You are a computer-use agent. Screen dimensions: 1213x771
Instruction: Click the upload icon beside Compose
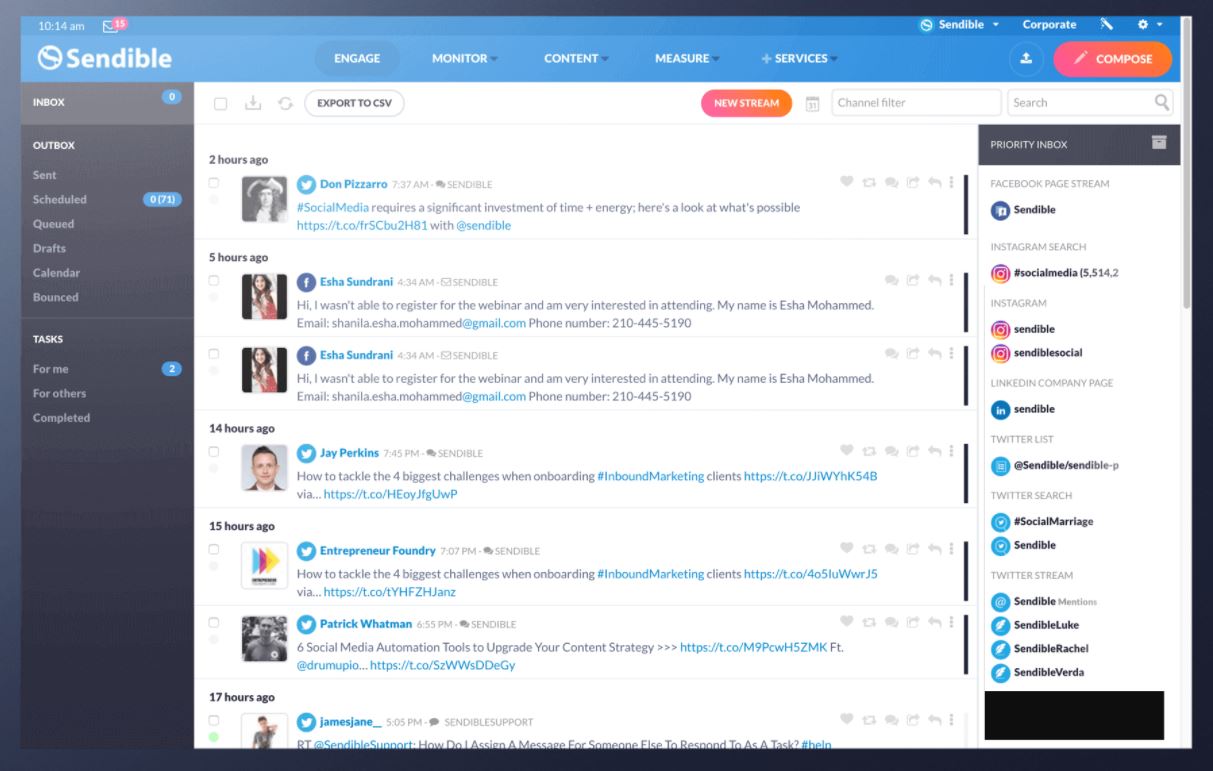pos(1025,59)
